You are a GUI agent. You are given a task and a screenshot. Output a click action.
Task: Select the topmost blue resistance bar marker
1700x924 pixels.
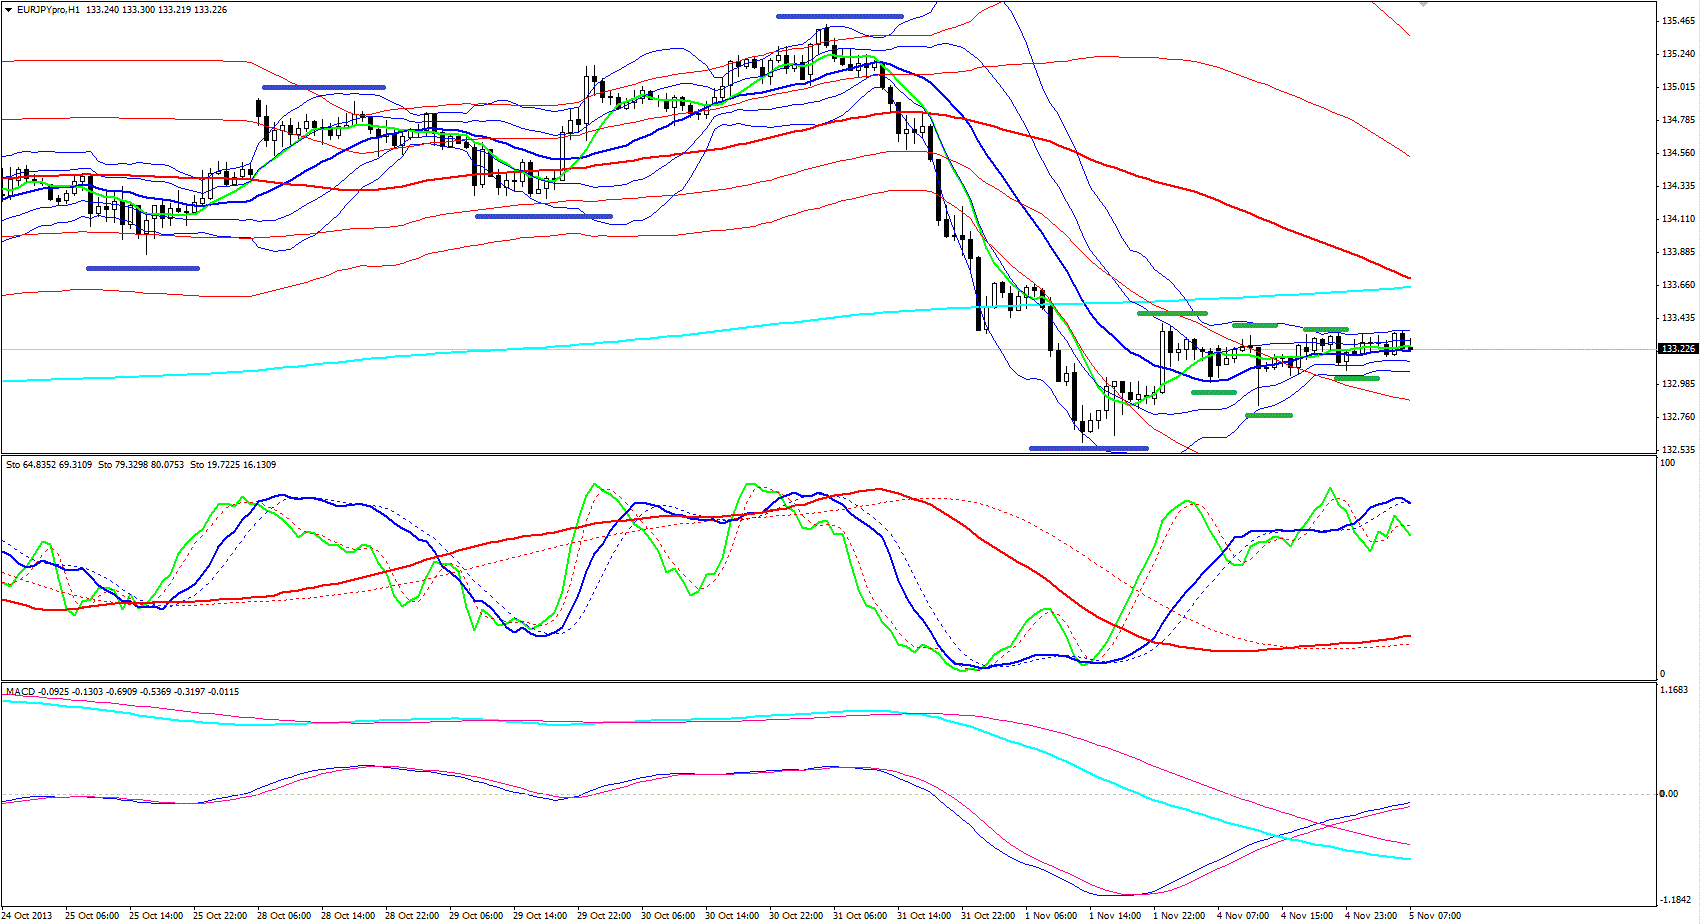[x=839, y=16]
